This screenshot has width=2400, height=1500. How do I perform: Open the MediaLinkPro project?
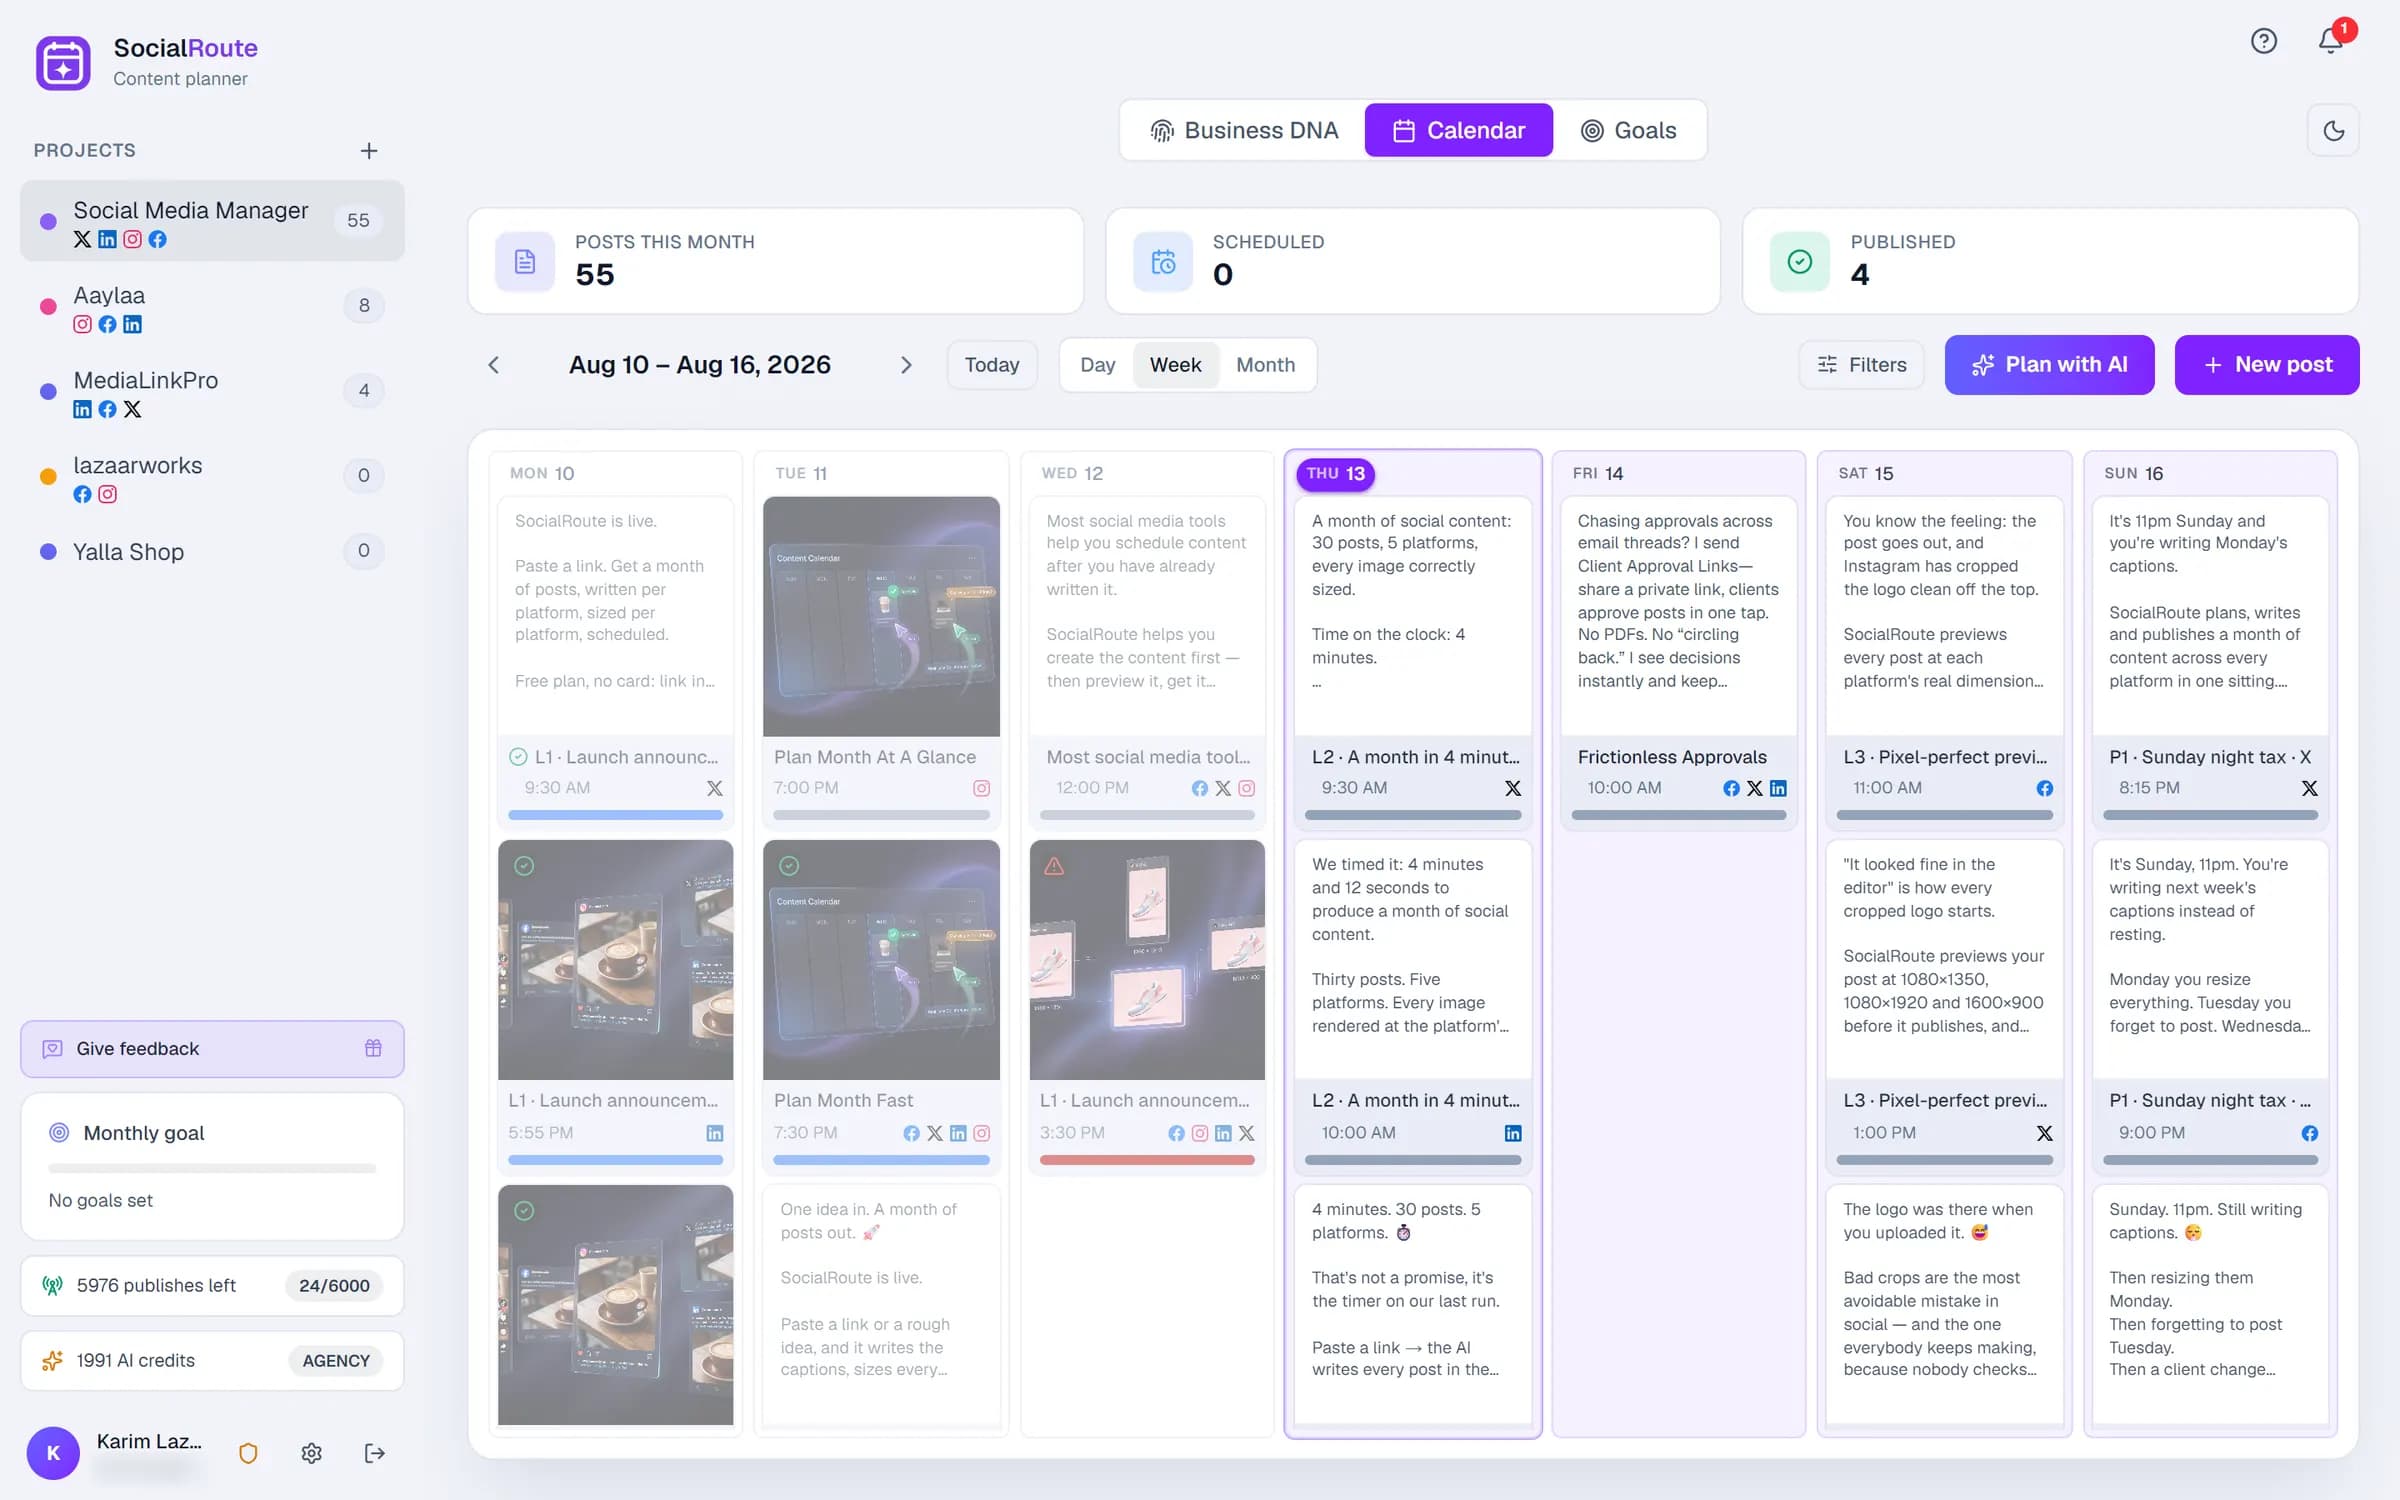(212, 392)
